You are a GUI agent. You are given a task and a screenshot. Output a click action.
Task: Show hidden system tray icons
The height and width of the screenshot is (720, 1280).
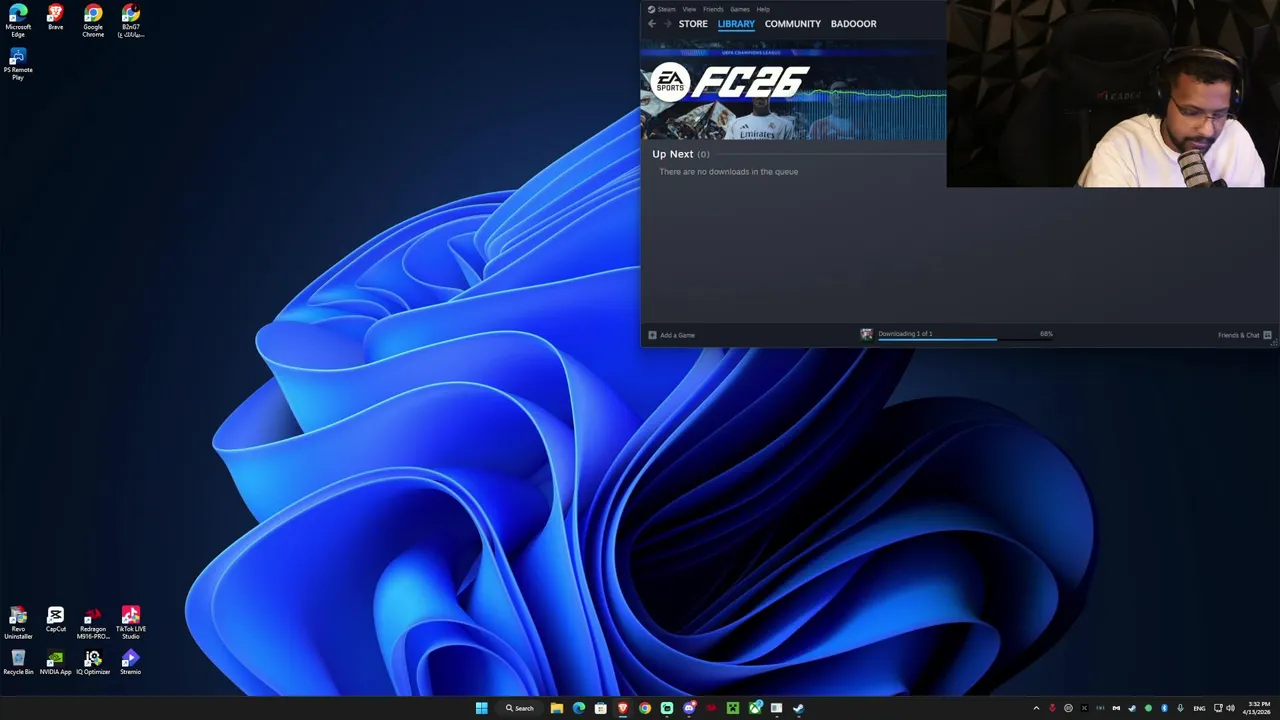pyautogui.click(x=1036, y=708)
